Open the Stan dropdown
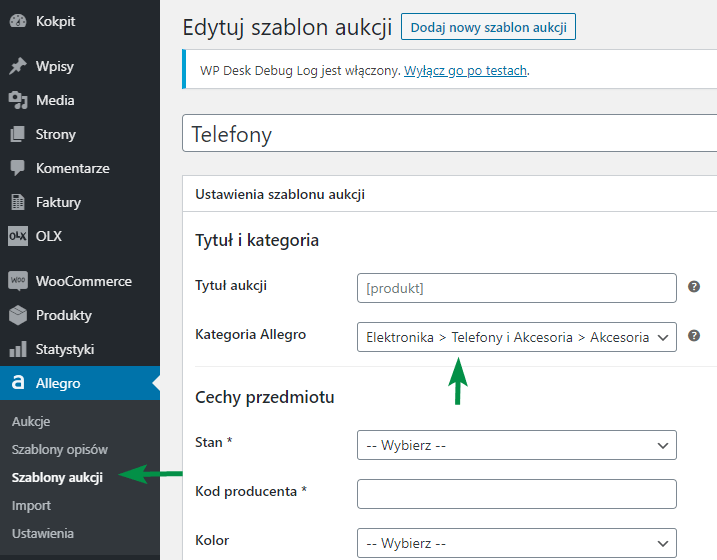This screenshot has height=560, width=717. click(517, 445)
